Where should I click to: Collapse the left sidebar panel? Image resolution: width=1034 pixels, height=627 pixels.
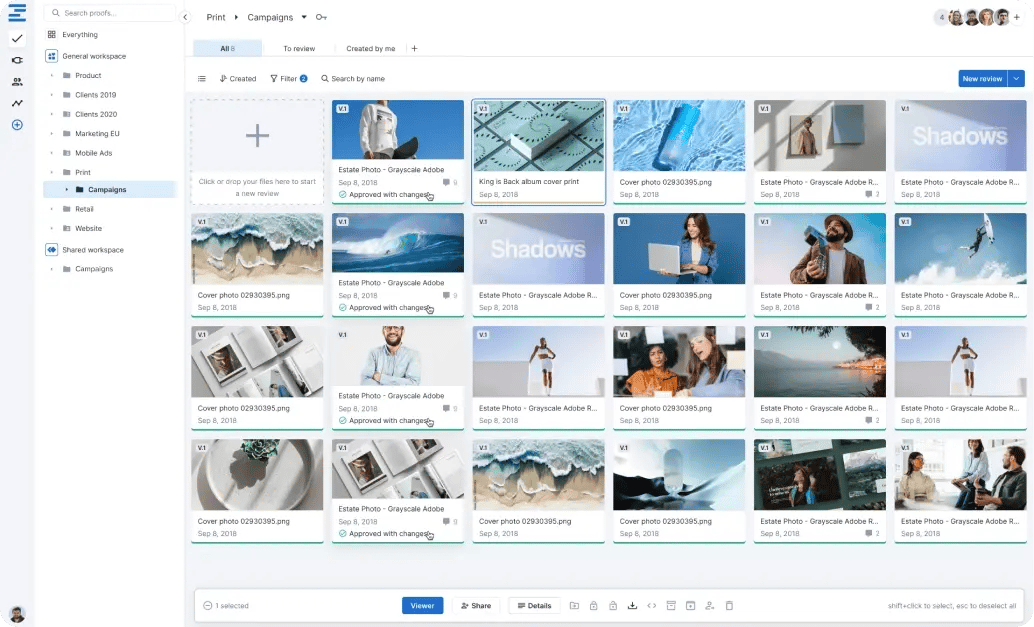click(x=185, y=18)
